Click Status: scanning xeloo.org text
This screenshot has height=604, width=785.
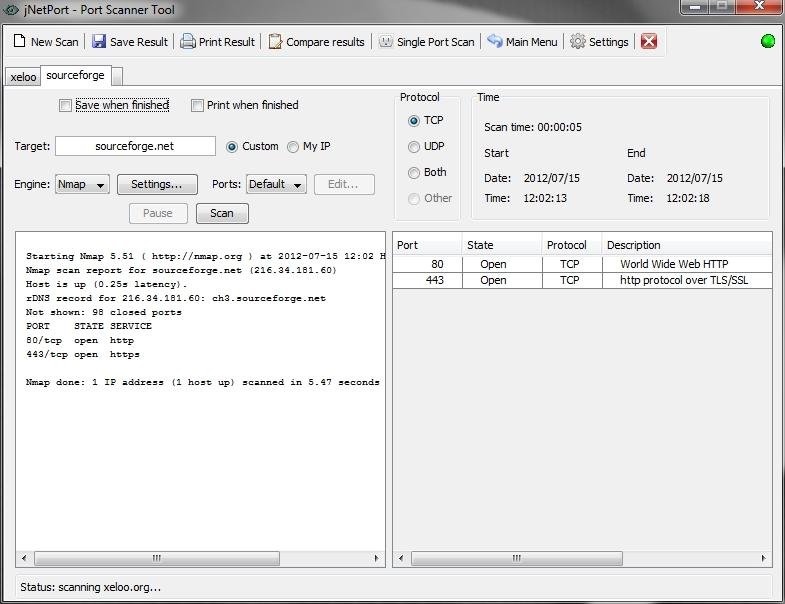click(x=91, y=587)
